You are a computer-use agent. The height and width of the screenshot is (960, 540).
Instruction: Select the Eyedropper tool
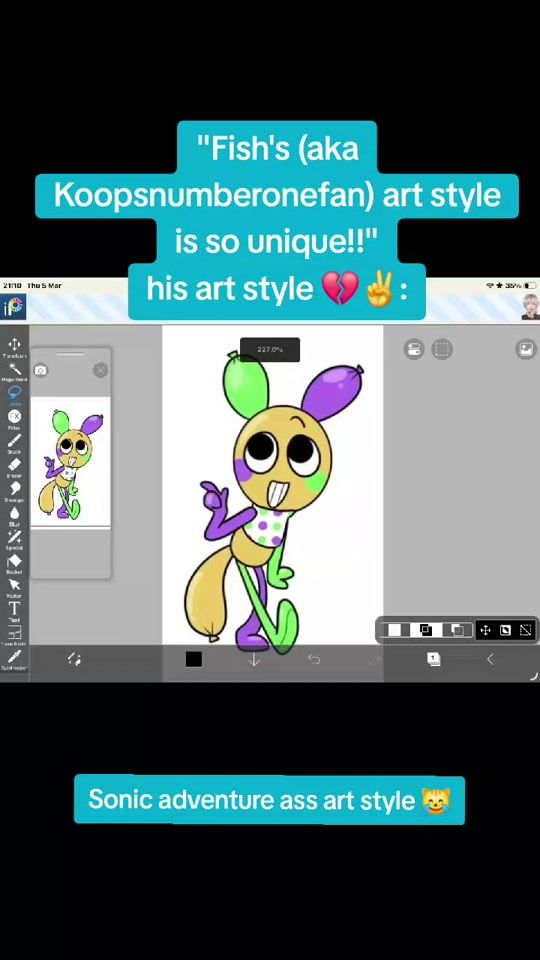(13, 659)
